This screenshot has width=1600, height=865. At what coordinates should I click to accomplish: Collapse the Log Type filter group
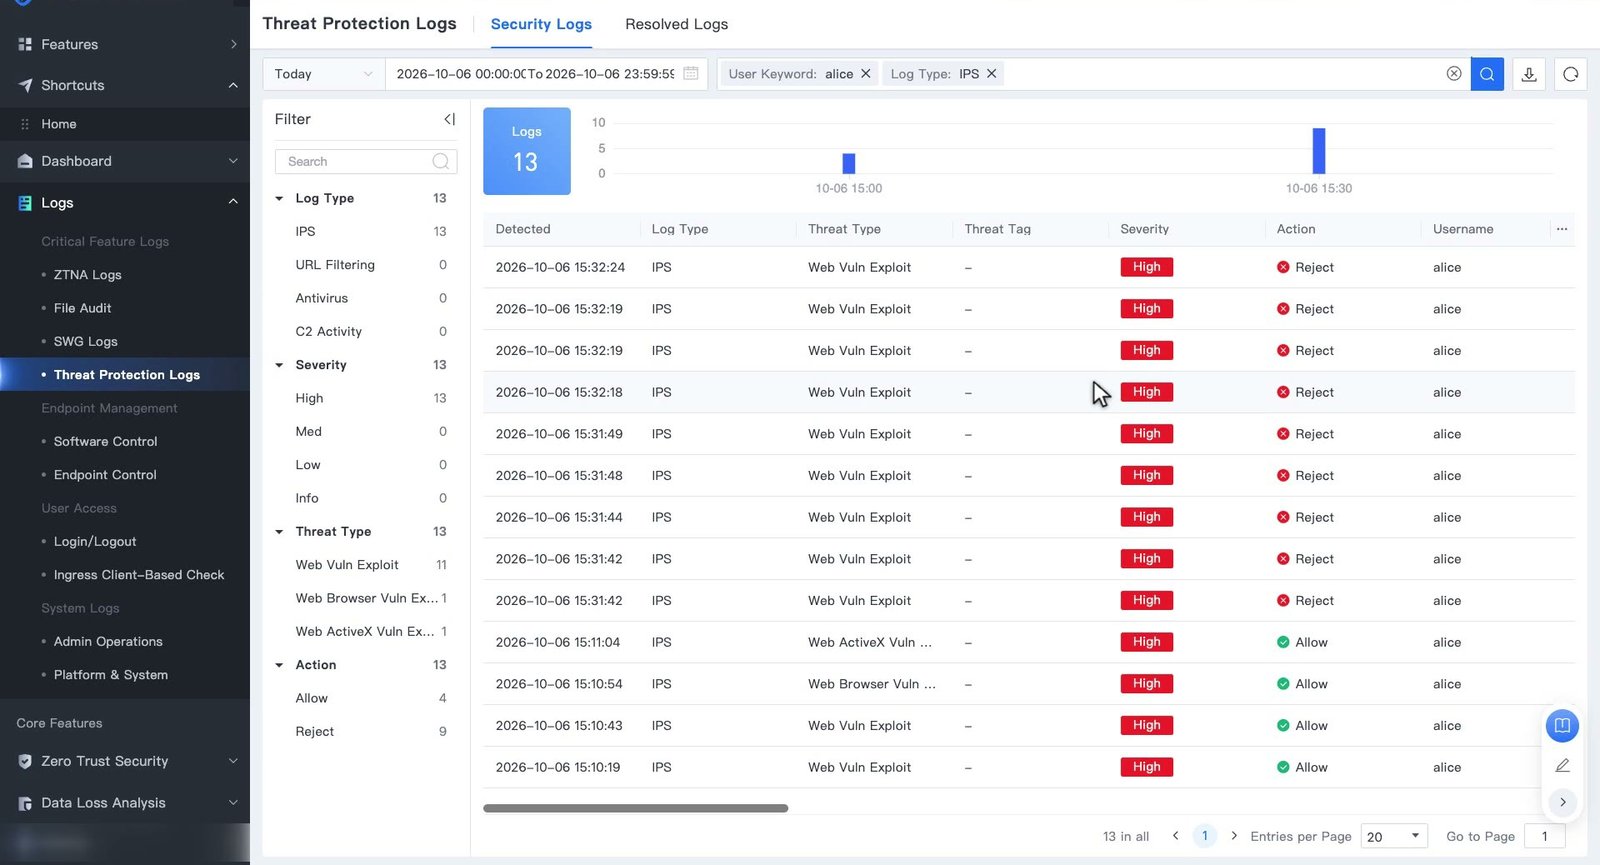pos(280,198)
